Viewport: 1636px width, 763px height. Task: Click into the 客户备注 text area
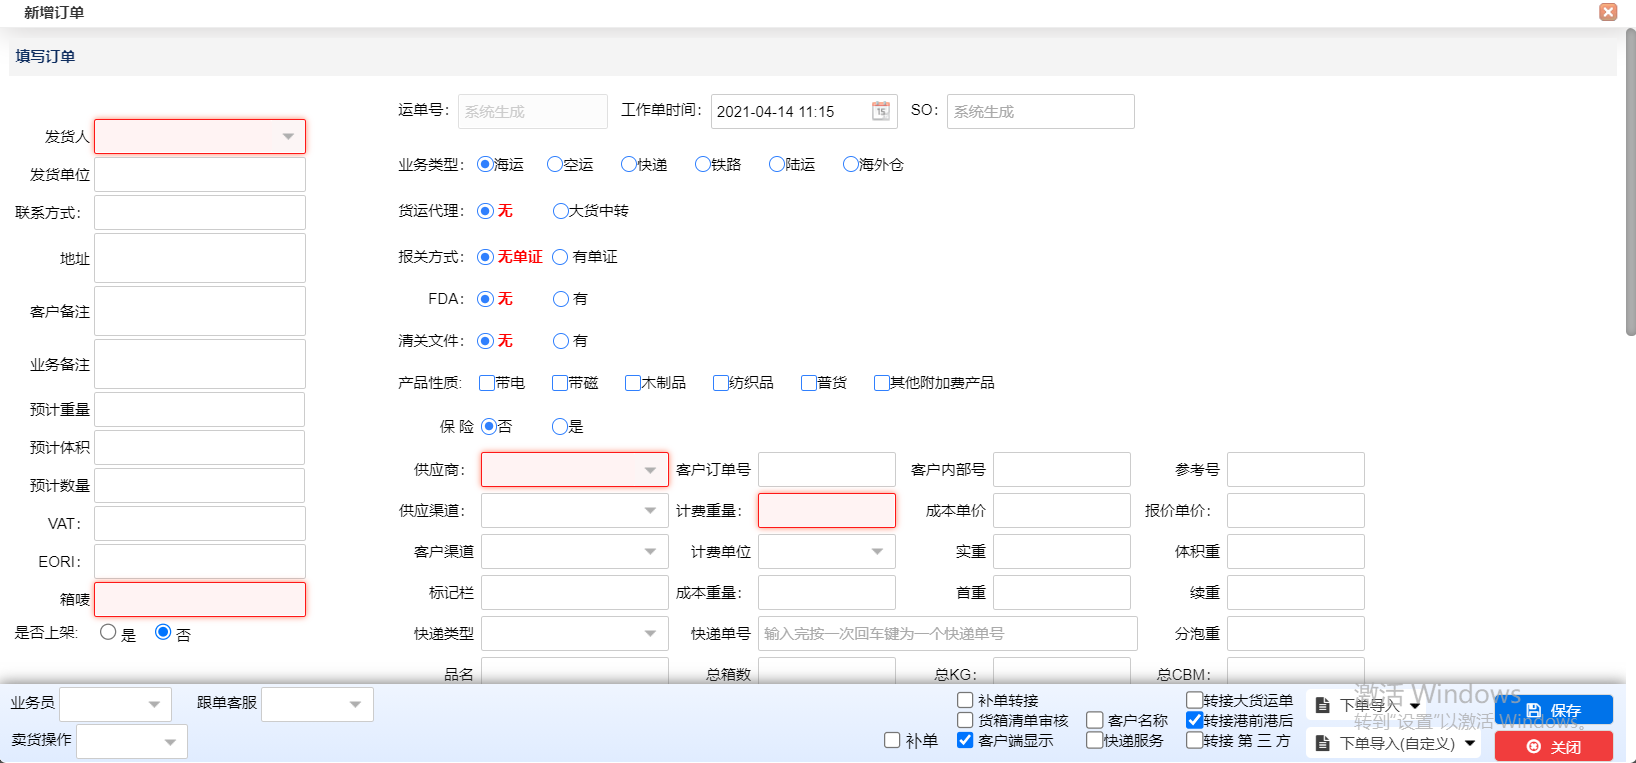point(200,311)
